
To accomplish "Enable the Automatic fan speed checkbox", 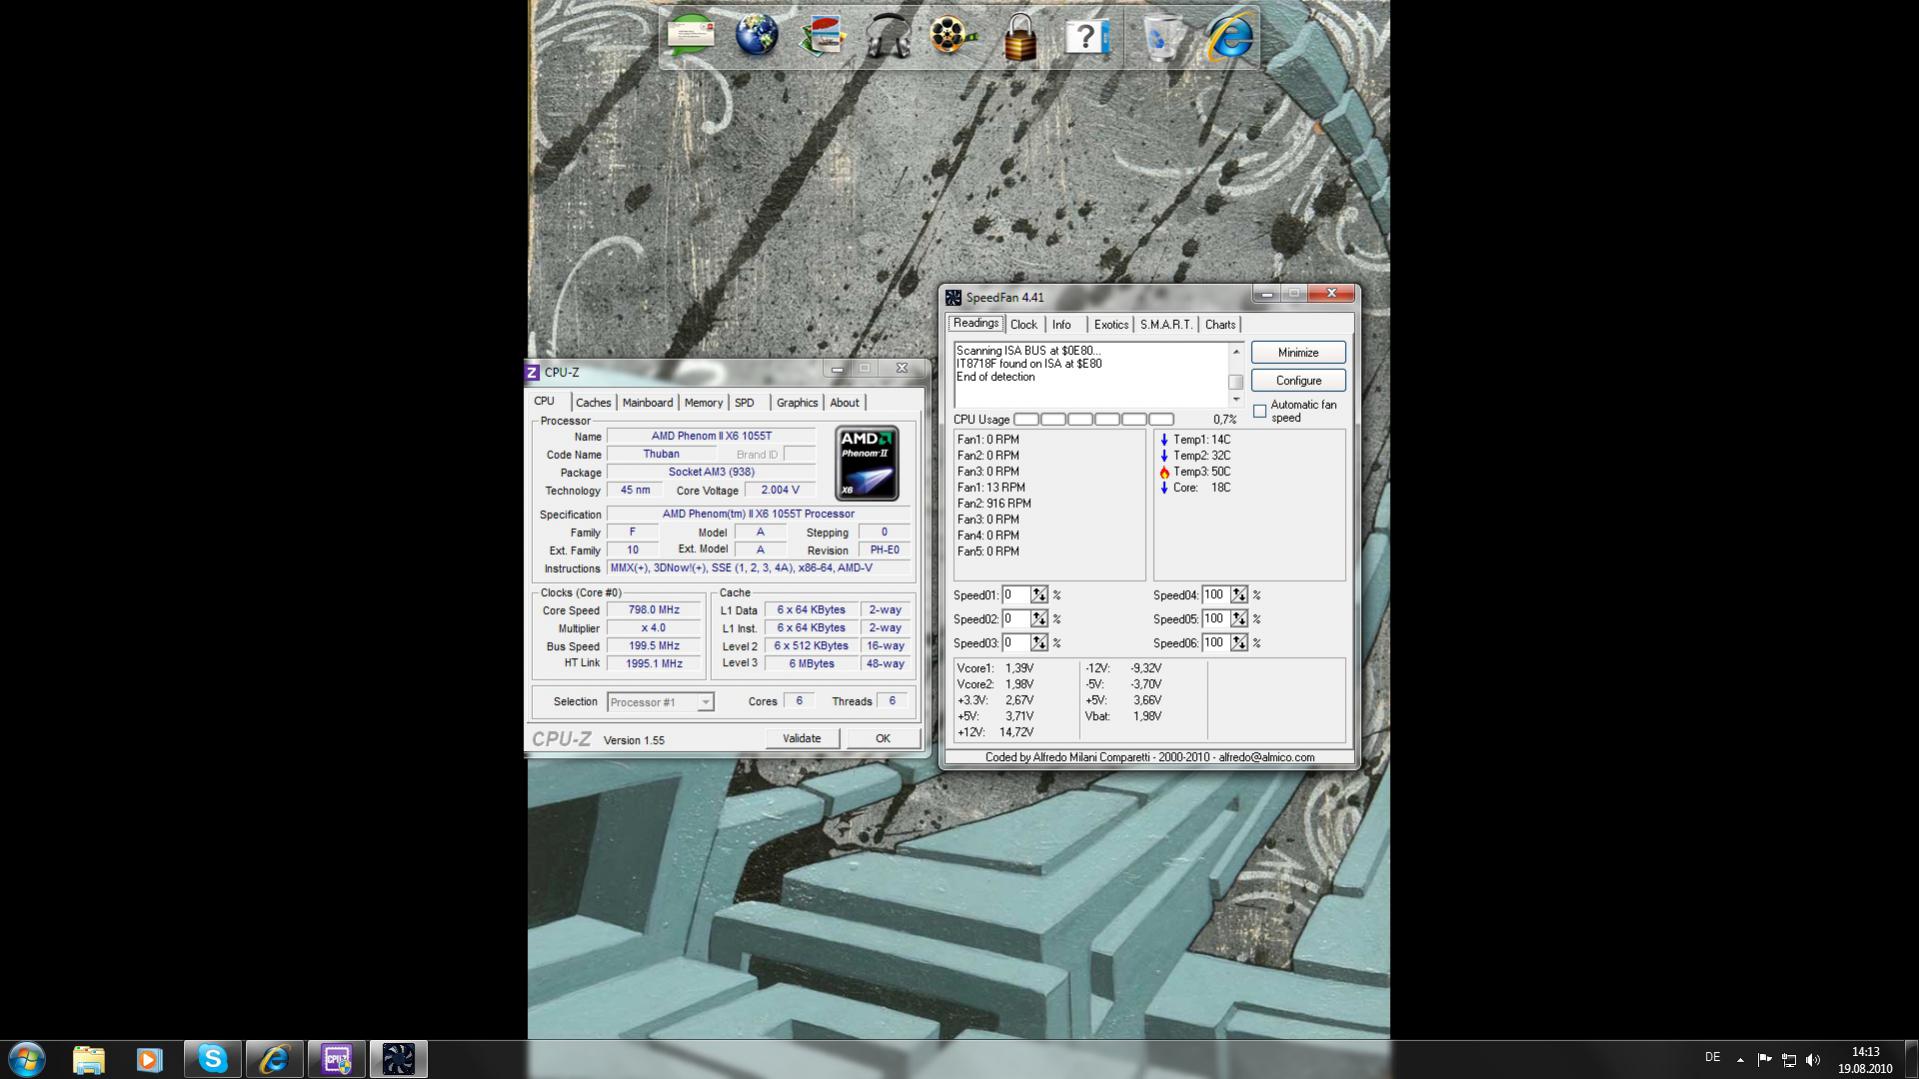I will [1260, 411].
